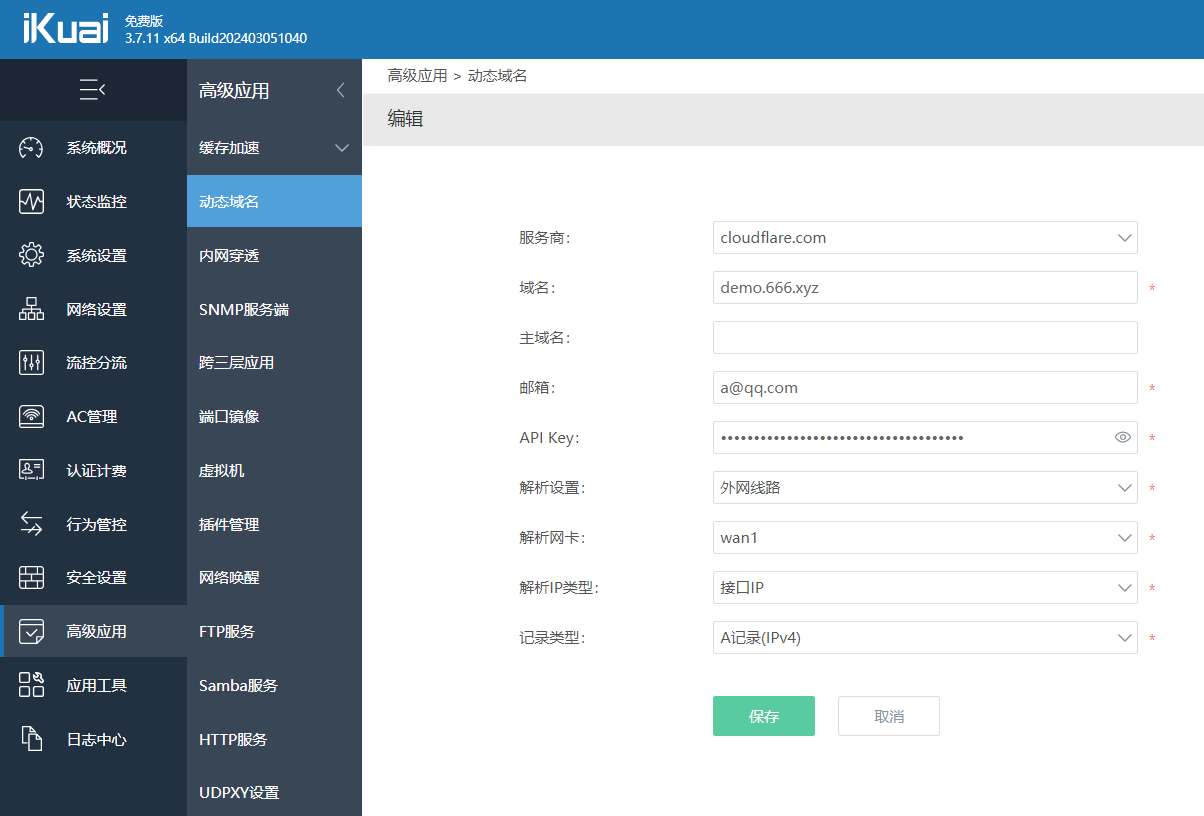Viewport: 1204px width, 816px height.
Task: Click 高级应用 breadcrumb link
Action: pos(417,75)
